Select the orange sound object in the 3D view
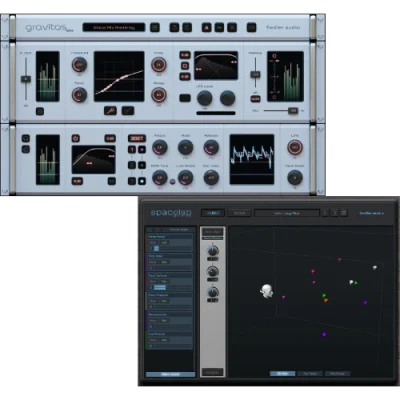This screenshot has width=400, height=400. pyautogui.click(x=326, y=300)
